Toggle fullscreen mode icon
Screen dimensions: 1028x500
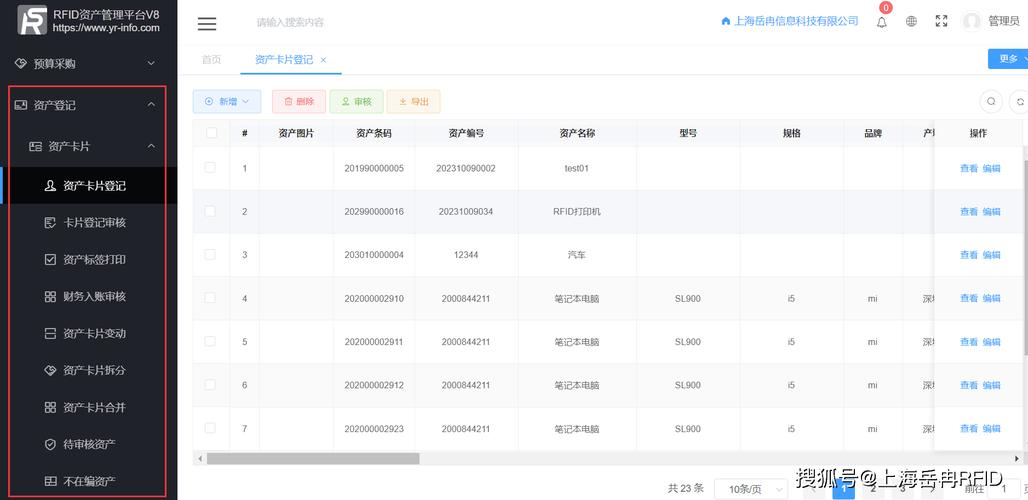(x=940, y=22)
